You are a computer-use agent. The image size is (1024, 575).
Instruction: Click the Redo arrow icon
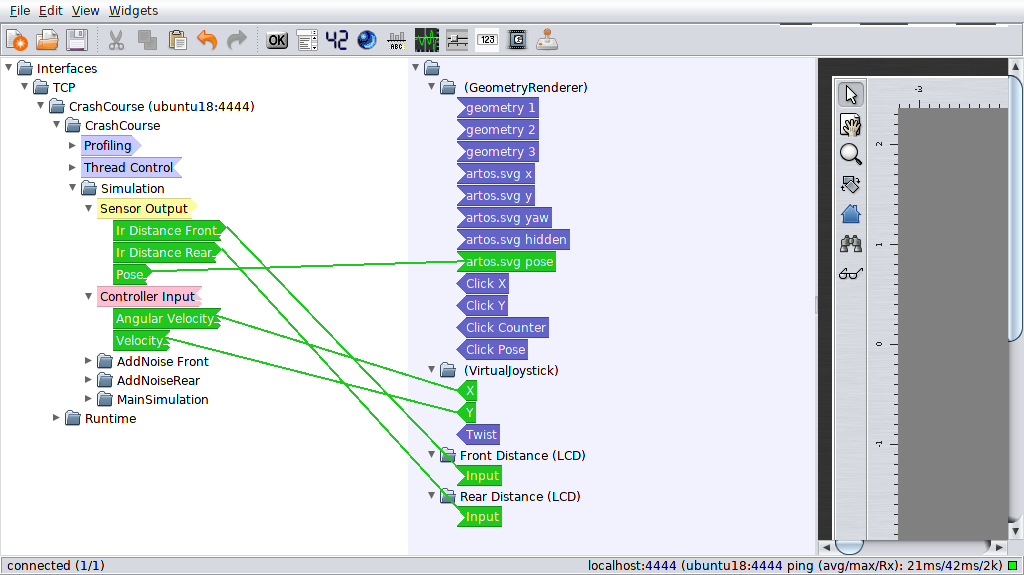point(237,41)
